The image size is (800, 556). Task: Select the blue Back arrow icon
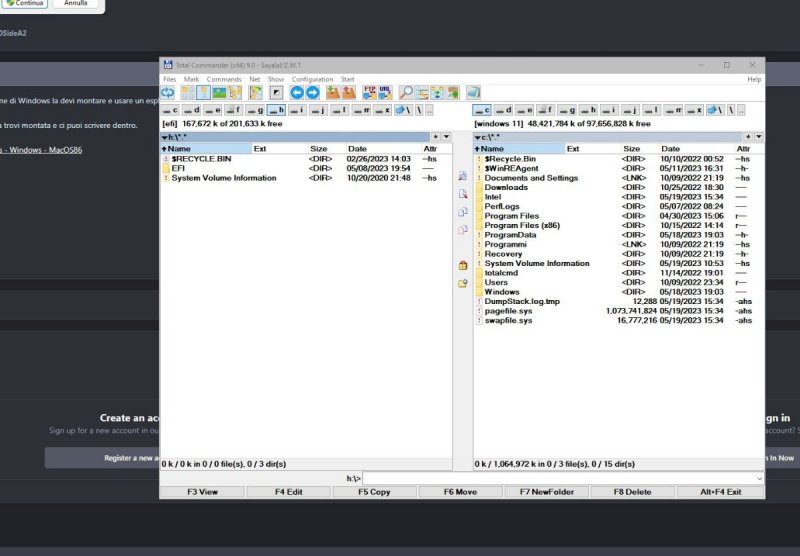point(296,93)
